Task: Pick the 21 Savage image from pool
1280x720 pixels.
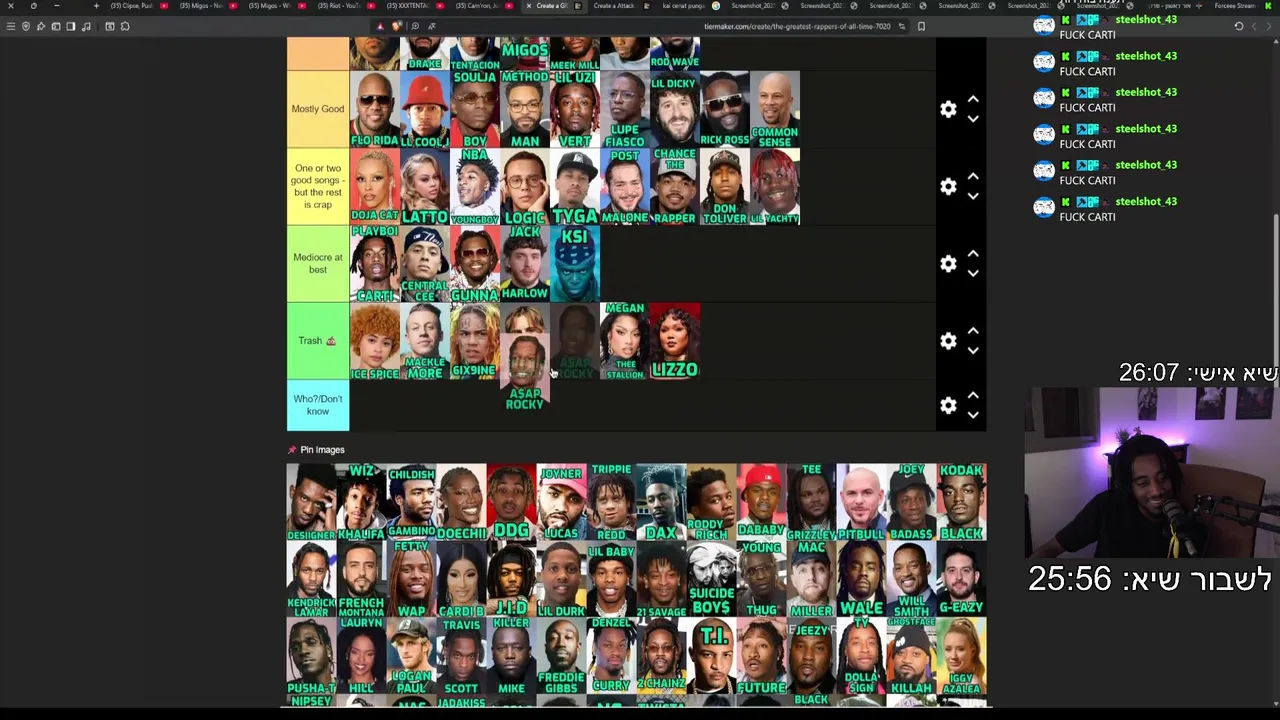Action: pyautogui.click(x=661, y=580)
